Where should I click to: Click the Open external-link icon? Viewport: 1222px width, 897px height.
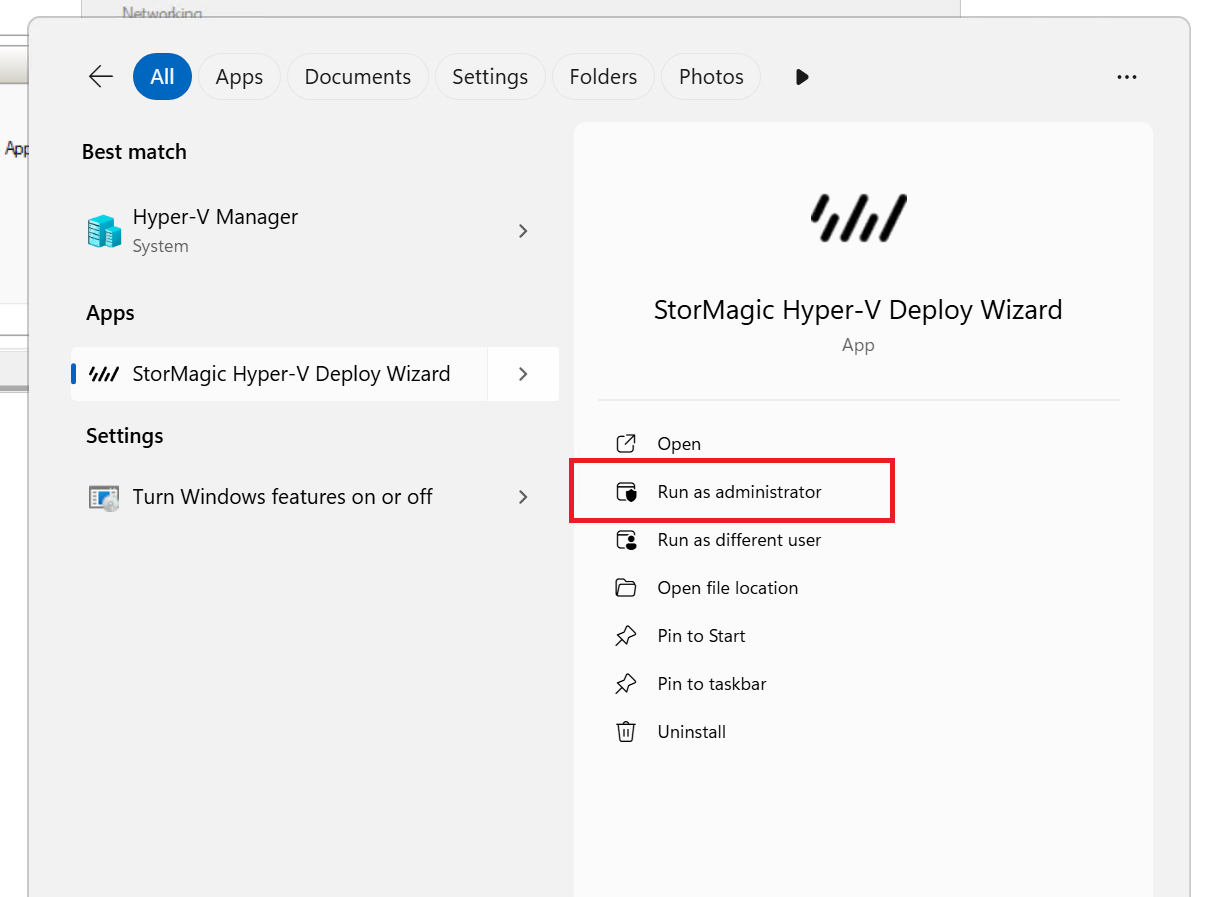click(626, 444)
